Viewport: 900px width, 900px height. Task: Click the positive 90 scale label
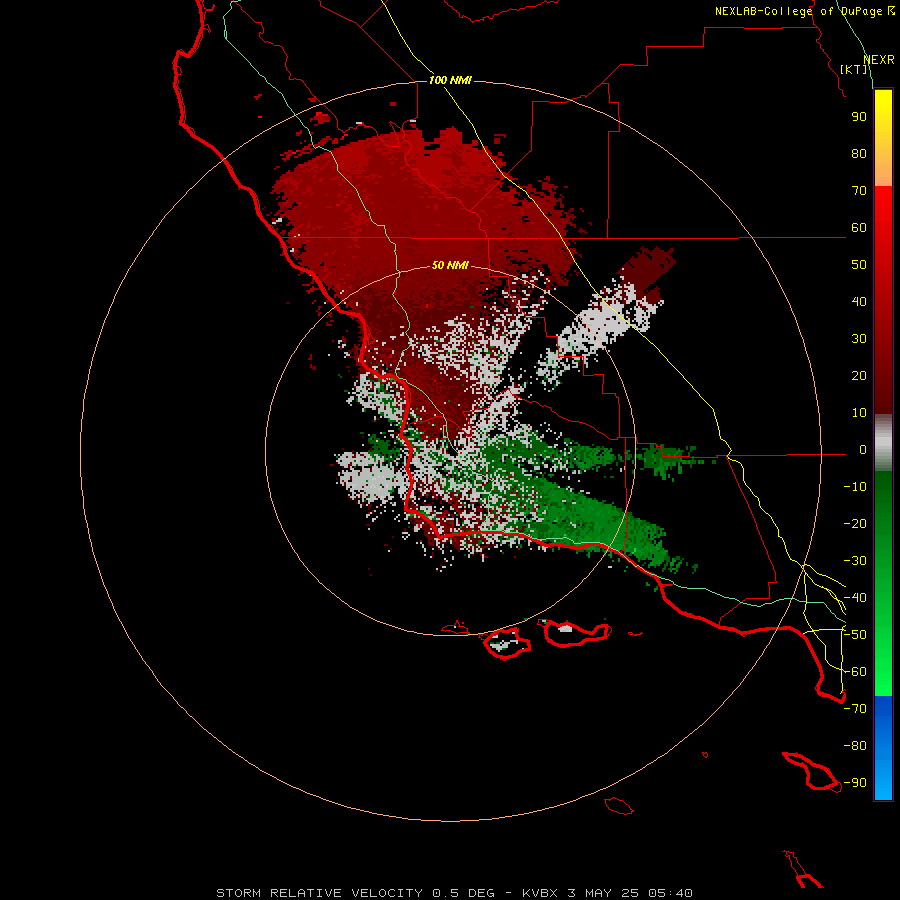(x=859, y=117)
